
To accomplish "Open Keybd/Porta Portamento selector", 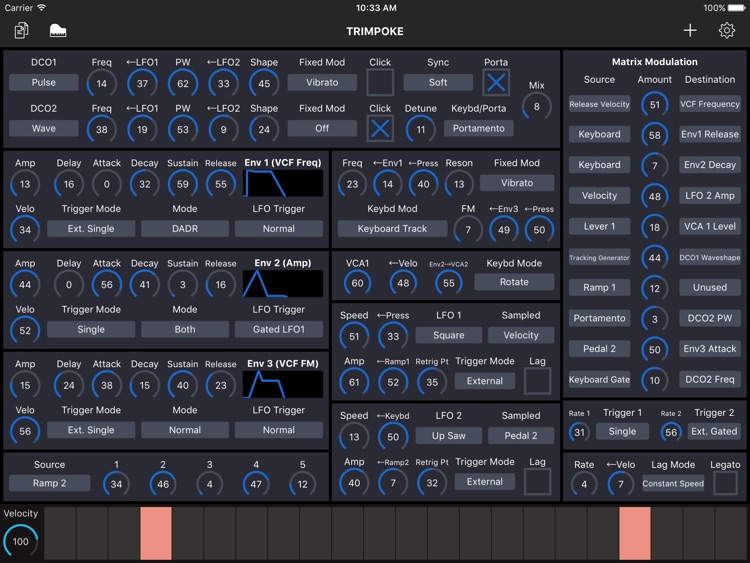I will 479,128.
